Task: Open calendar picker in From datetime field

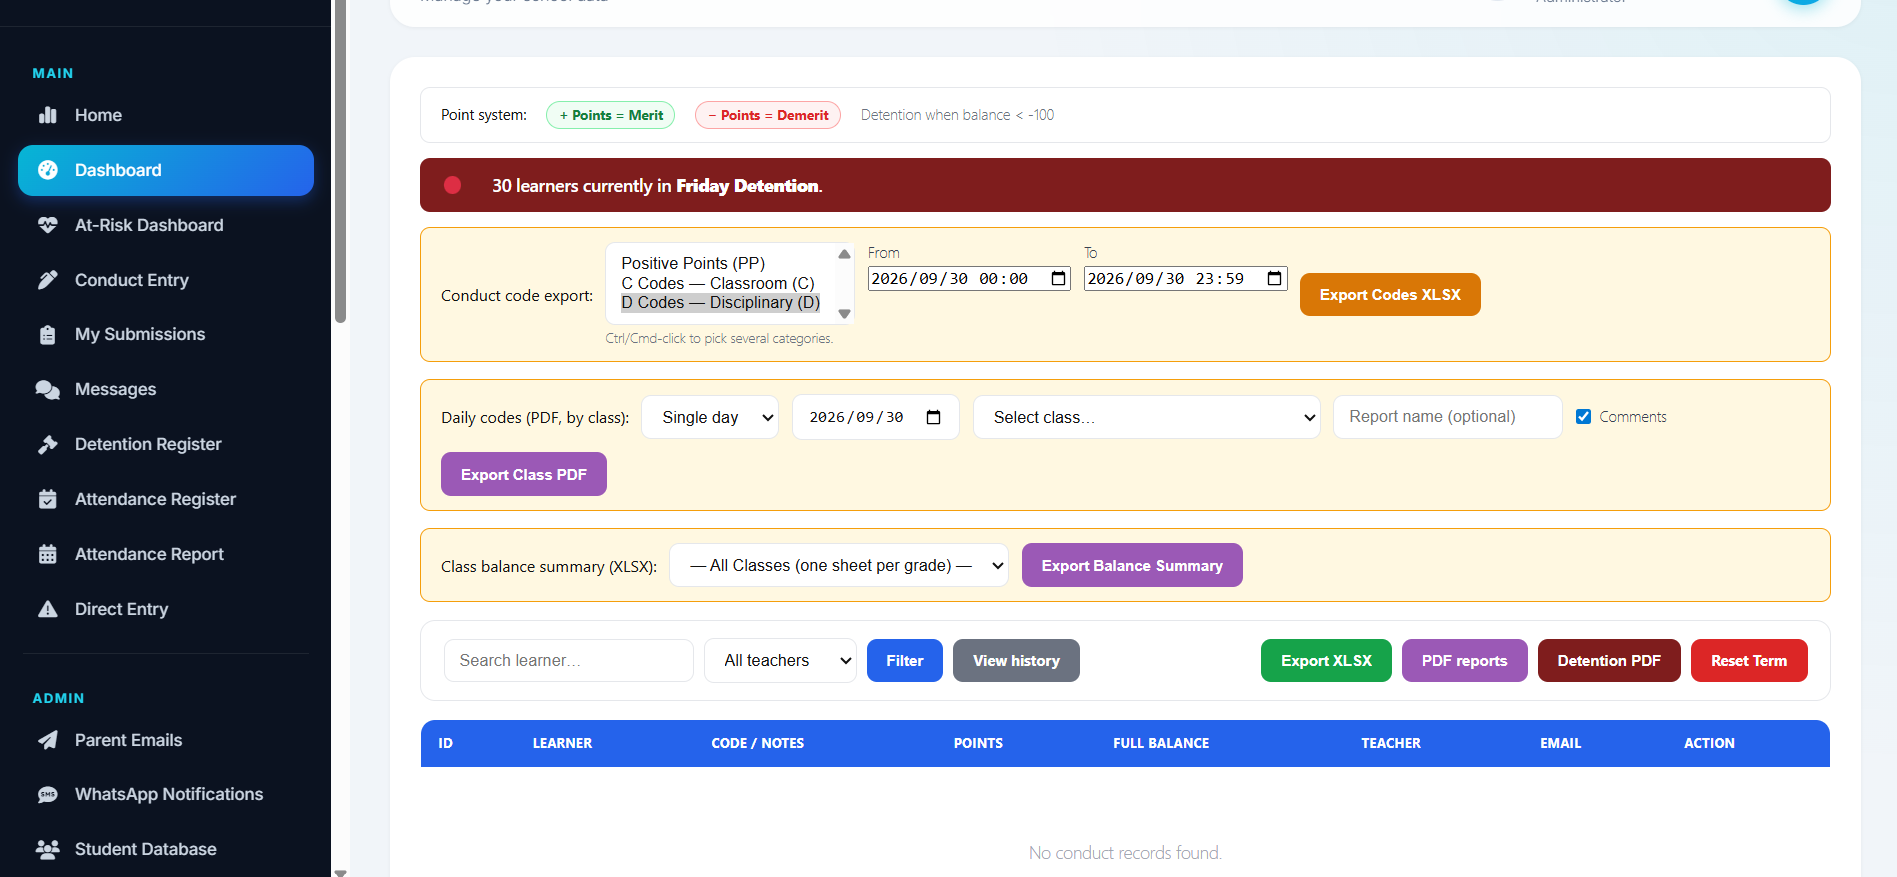Action: click(x=1058, y=279)
